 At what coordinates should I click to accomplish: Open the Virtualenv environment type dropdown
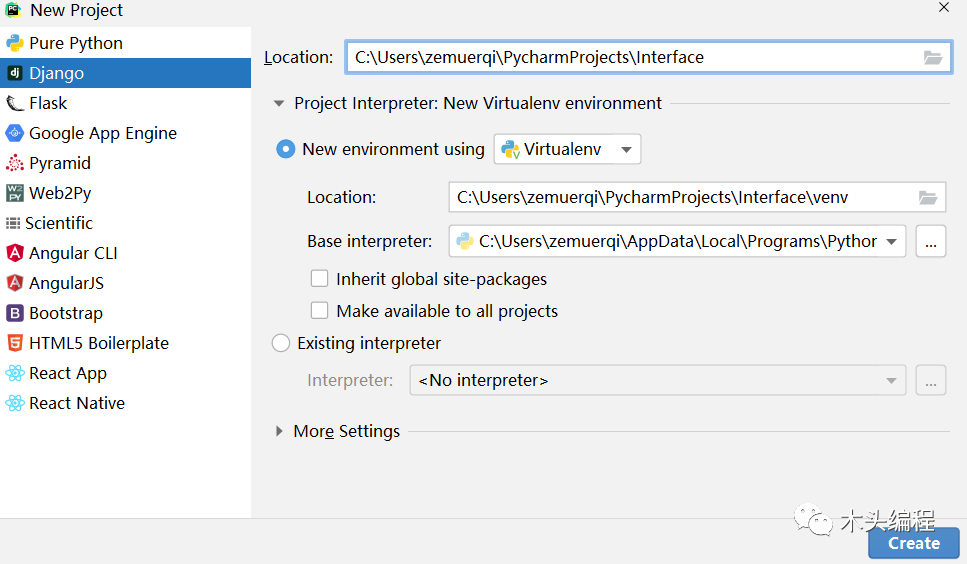(x=567, y=149)
